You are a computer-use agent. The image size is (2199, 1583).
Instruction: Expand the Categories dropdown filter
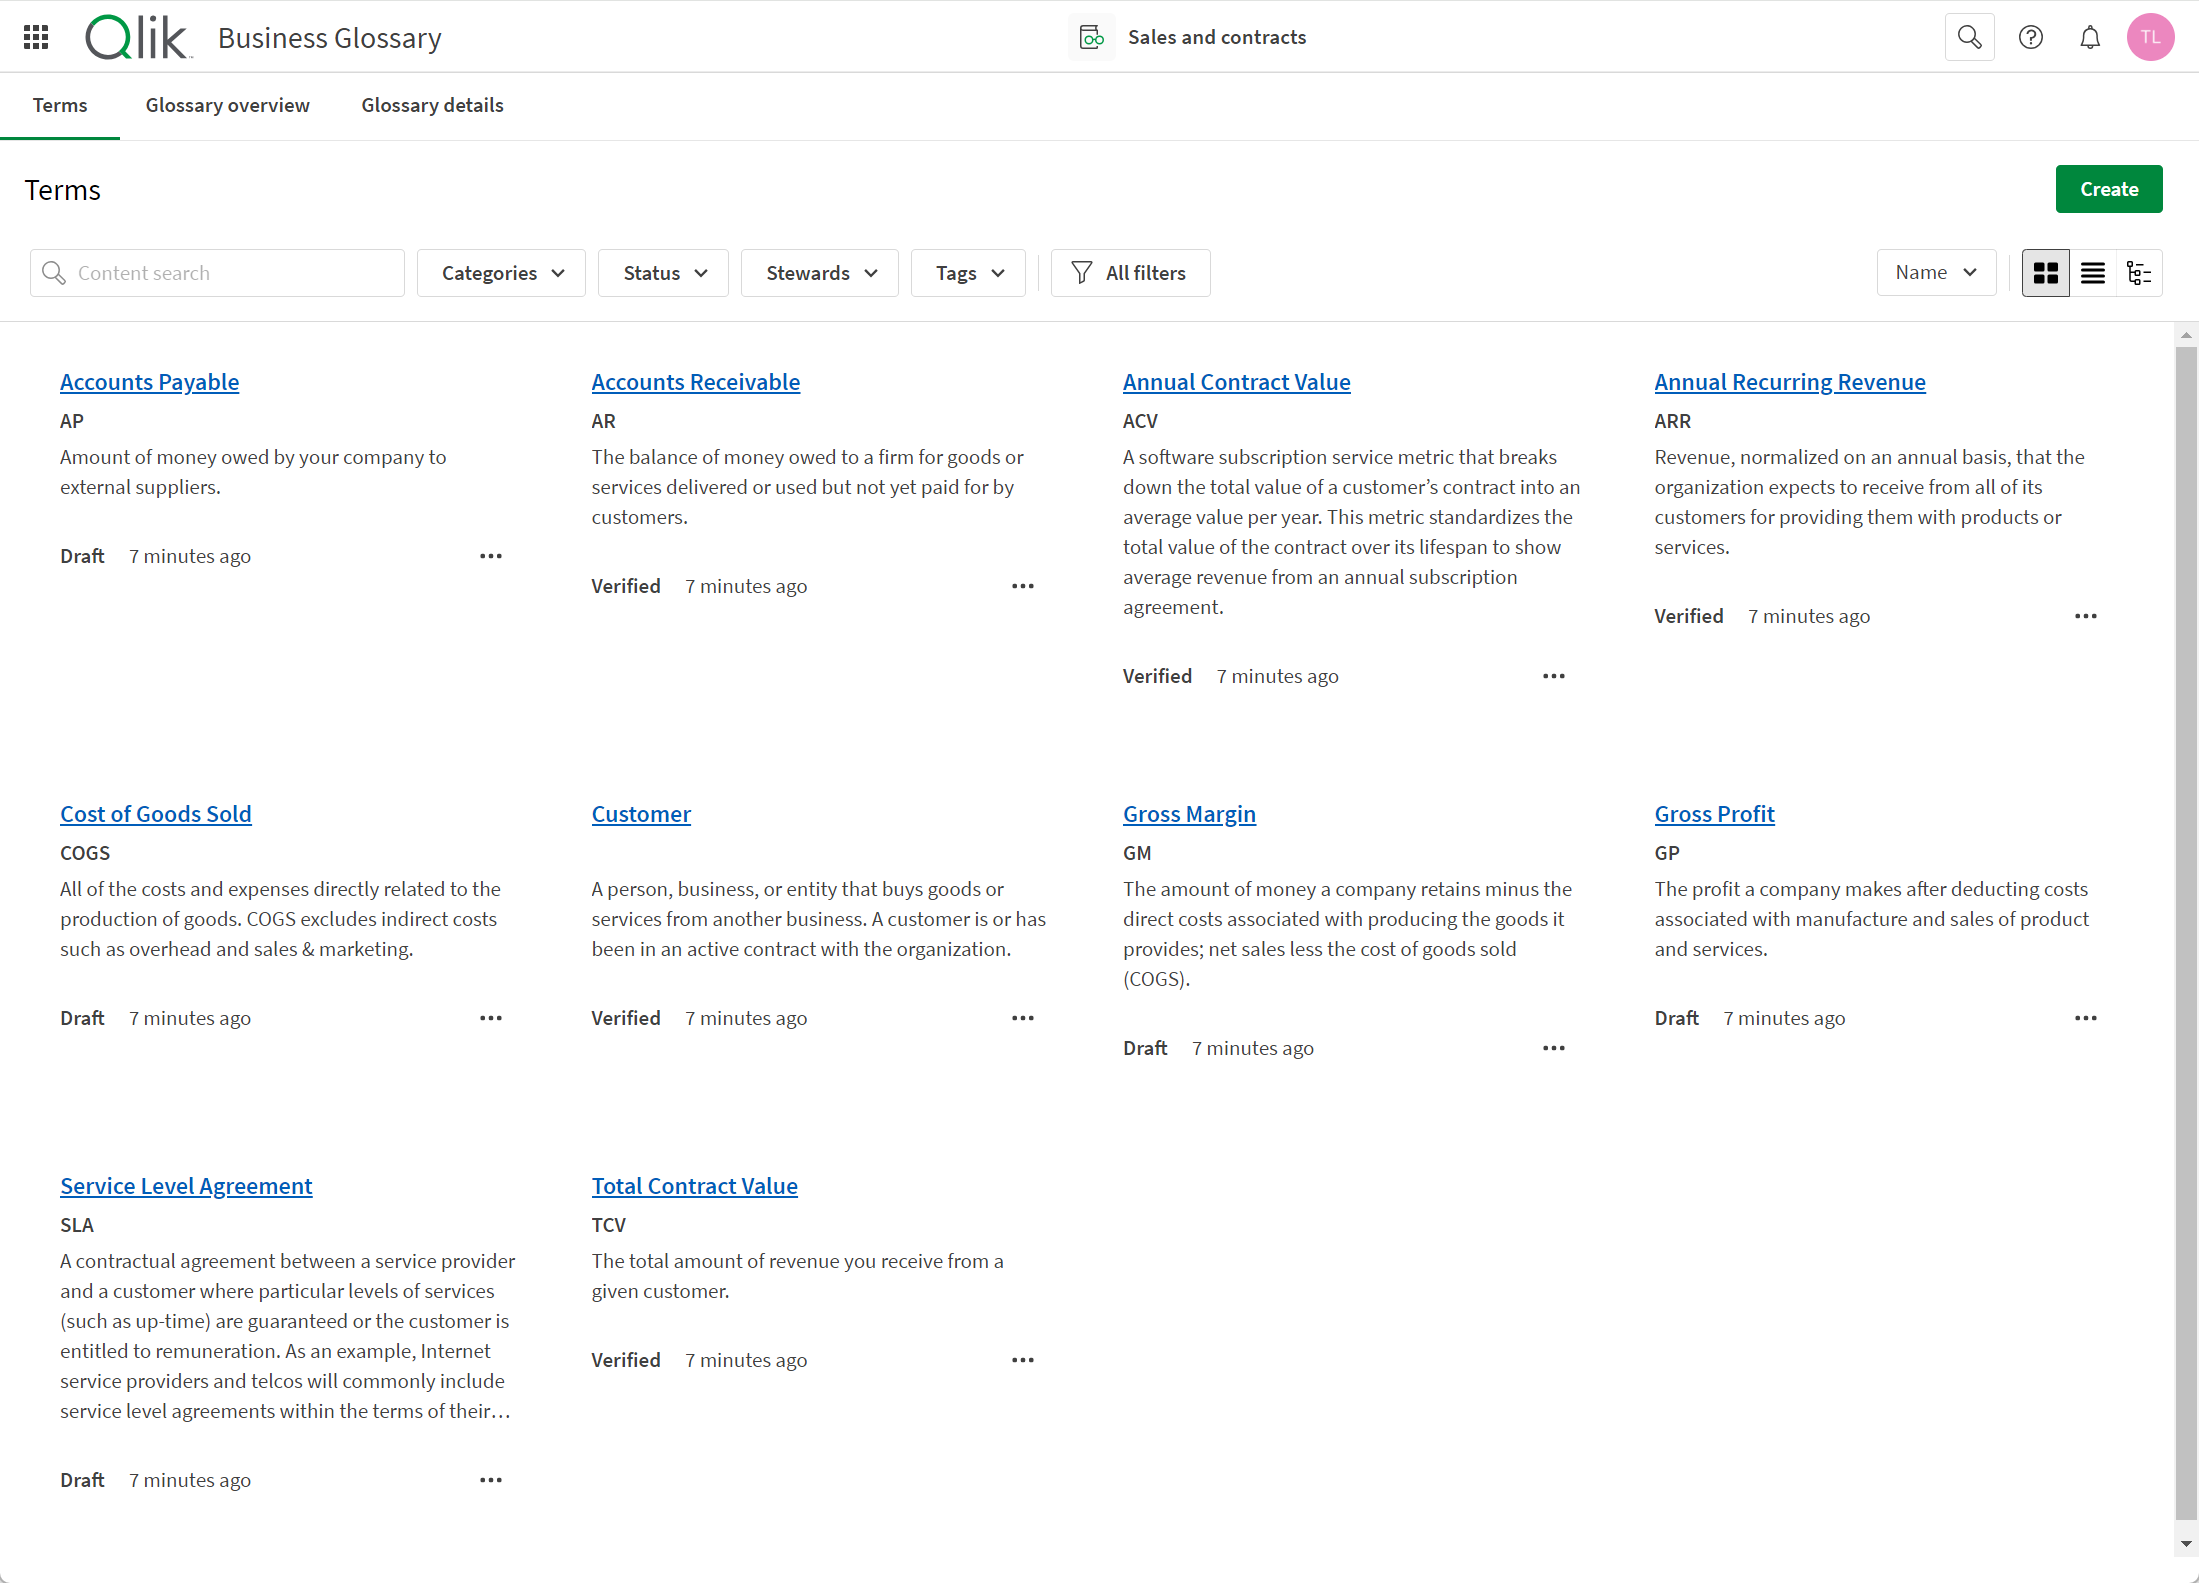click(502, 273)
